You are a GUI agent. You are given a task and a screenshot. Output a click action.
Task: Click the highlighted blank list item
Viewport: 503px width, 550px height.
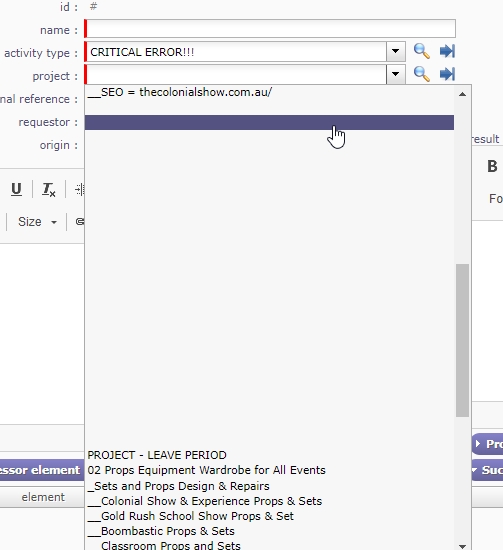click(x=269, y=122)
